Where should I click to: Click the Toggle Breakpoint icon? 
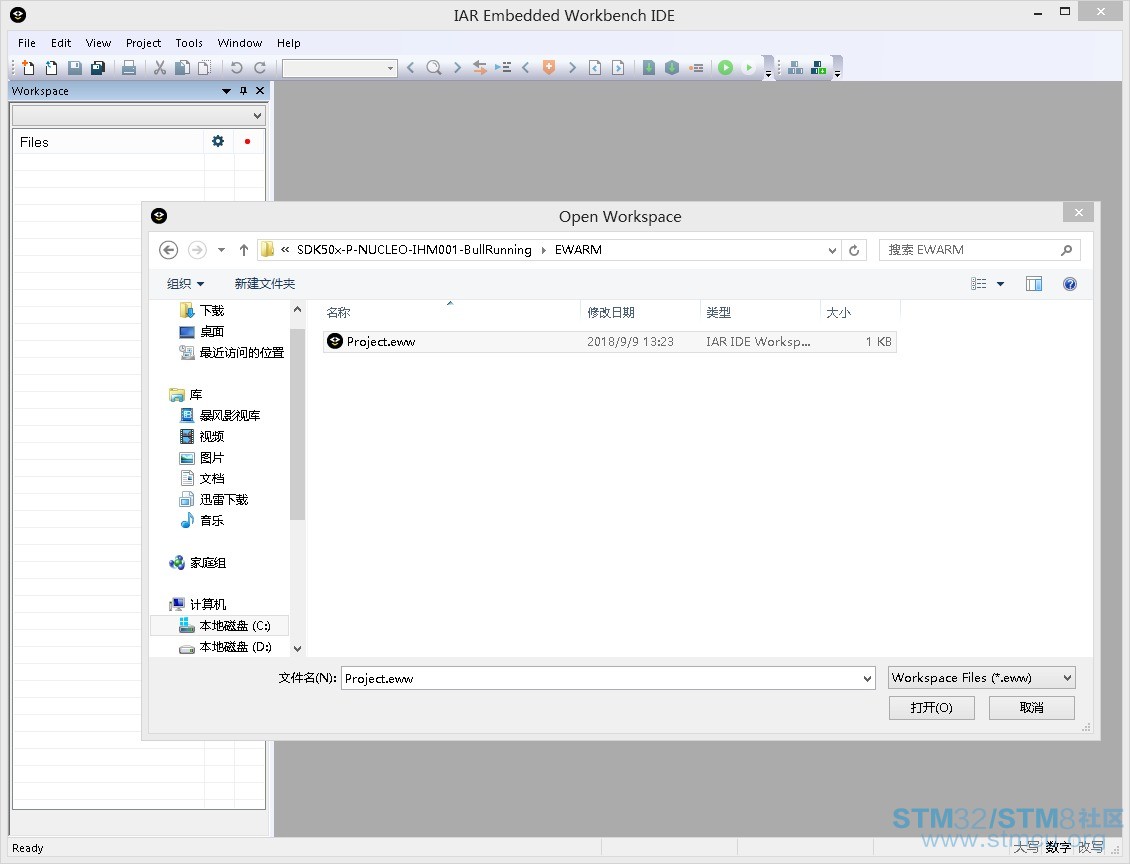[696, 68]
